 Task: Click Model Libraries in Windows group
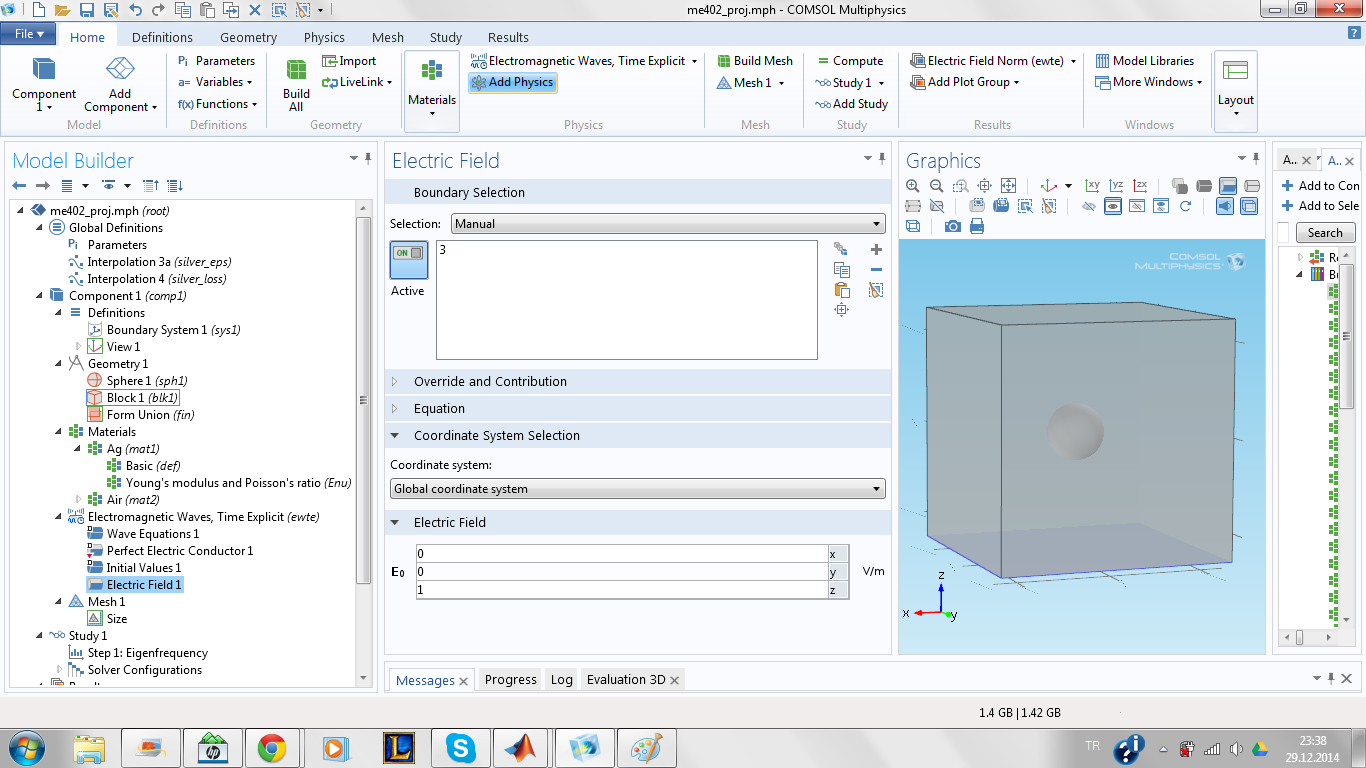coord(1144,61)
